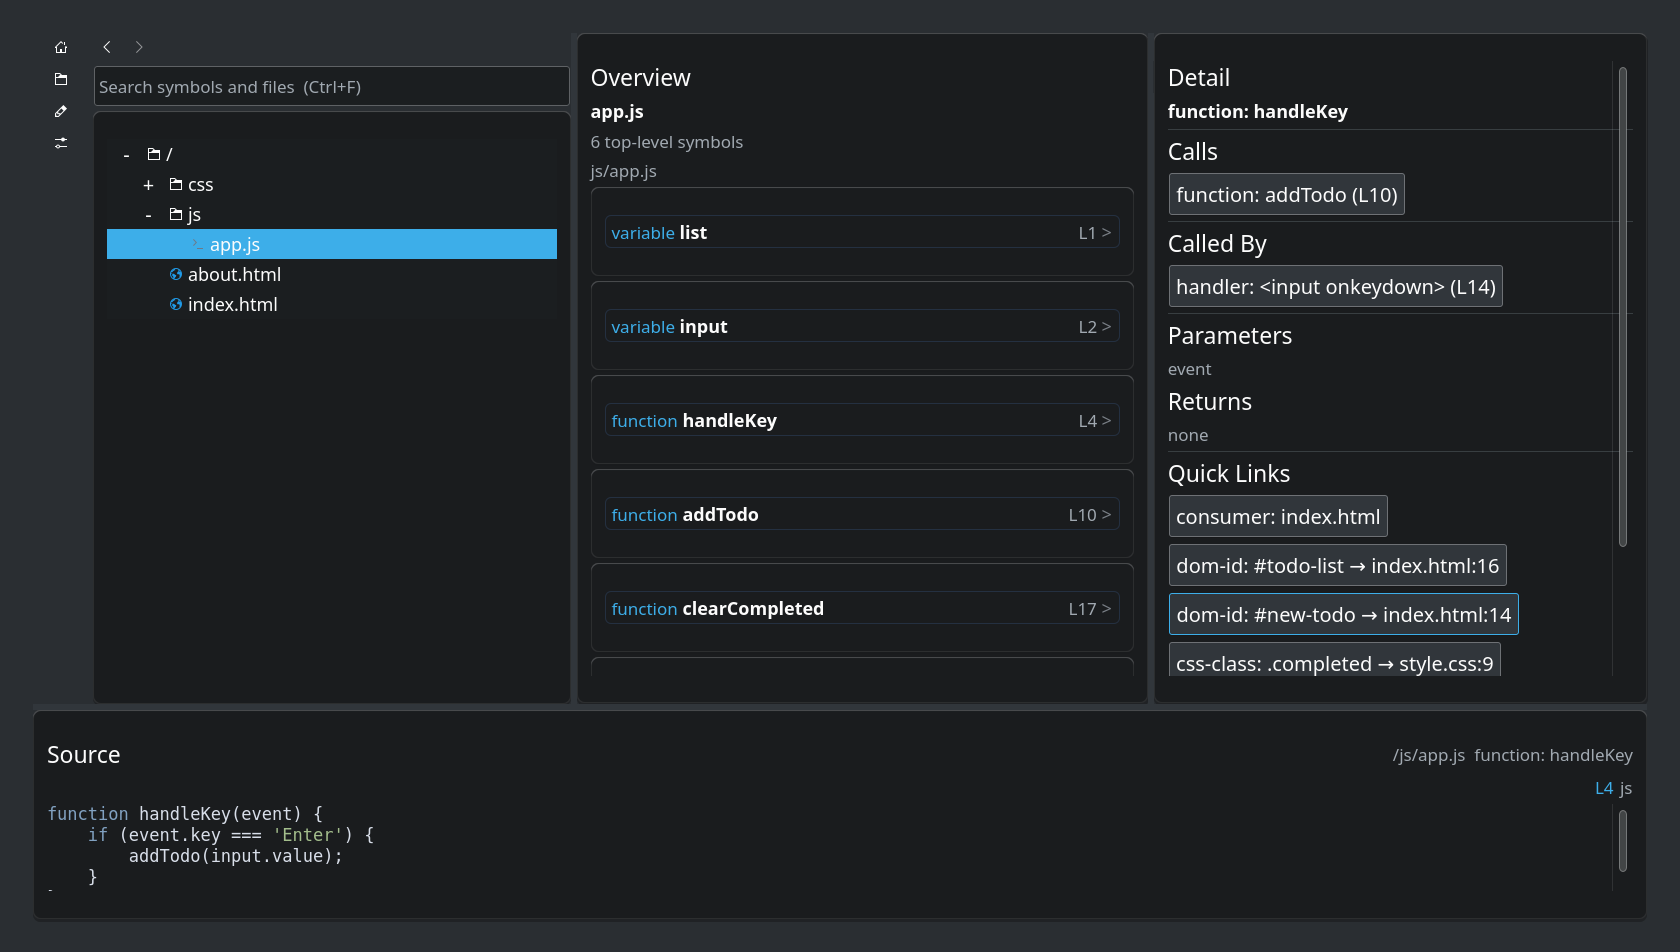Screen dimensions: 1680x952
Task: Open the function handleKey symbol row
Action: [862, 420]
